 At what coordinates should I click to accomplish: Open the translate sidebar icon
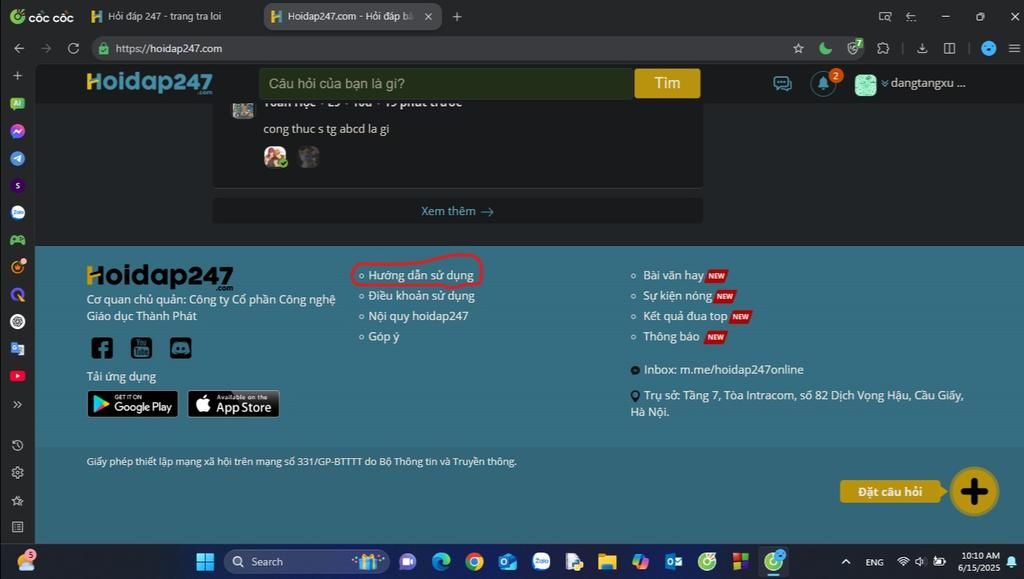coord(18,349)
